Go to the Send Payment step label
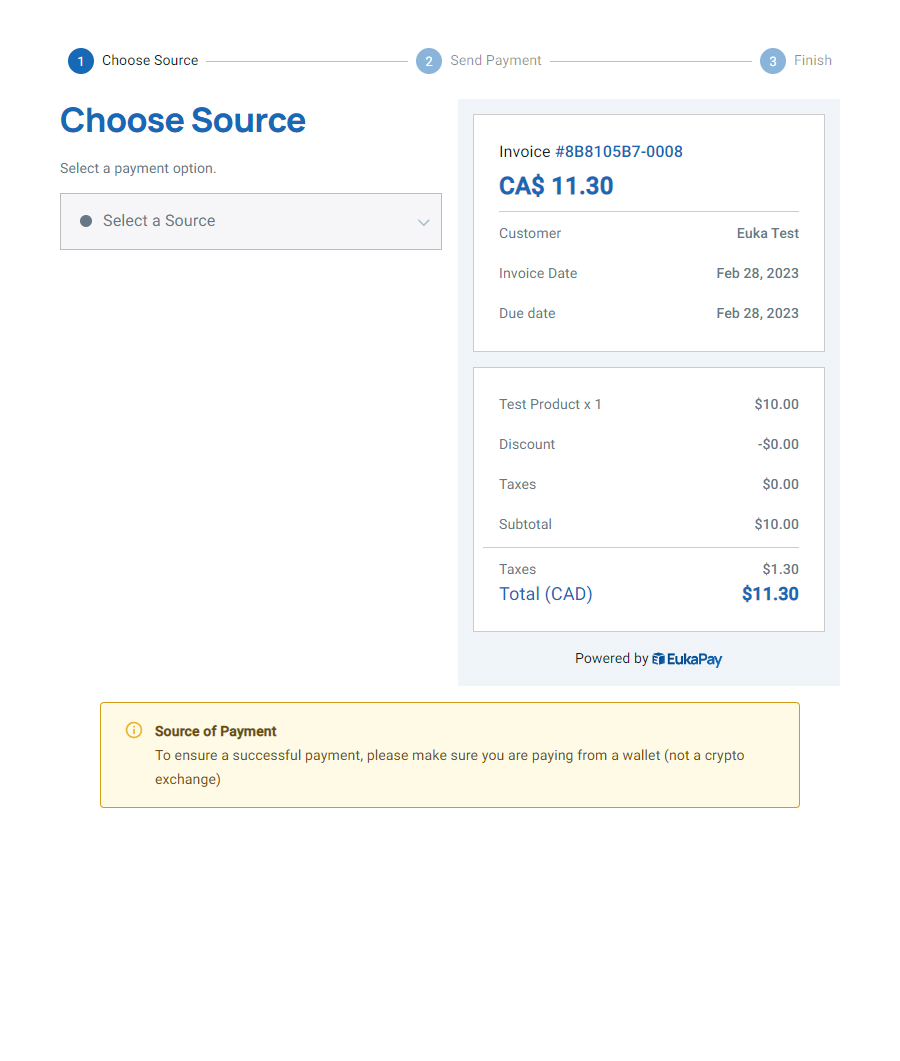This screenshot has width=900, height=1061. coord(495,60)
